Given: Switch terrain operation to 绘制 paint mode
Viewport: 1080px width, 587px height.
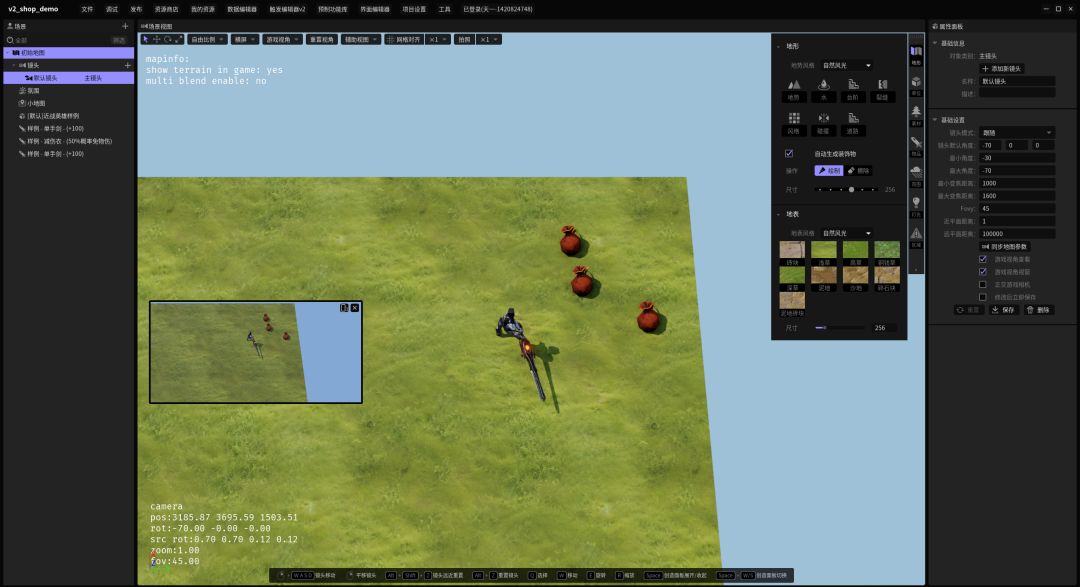Looking at the screenshot, I should point(829,170).
